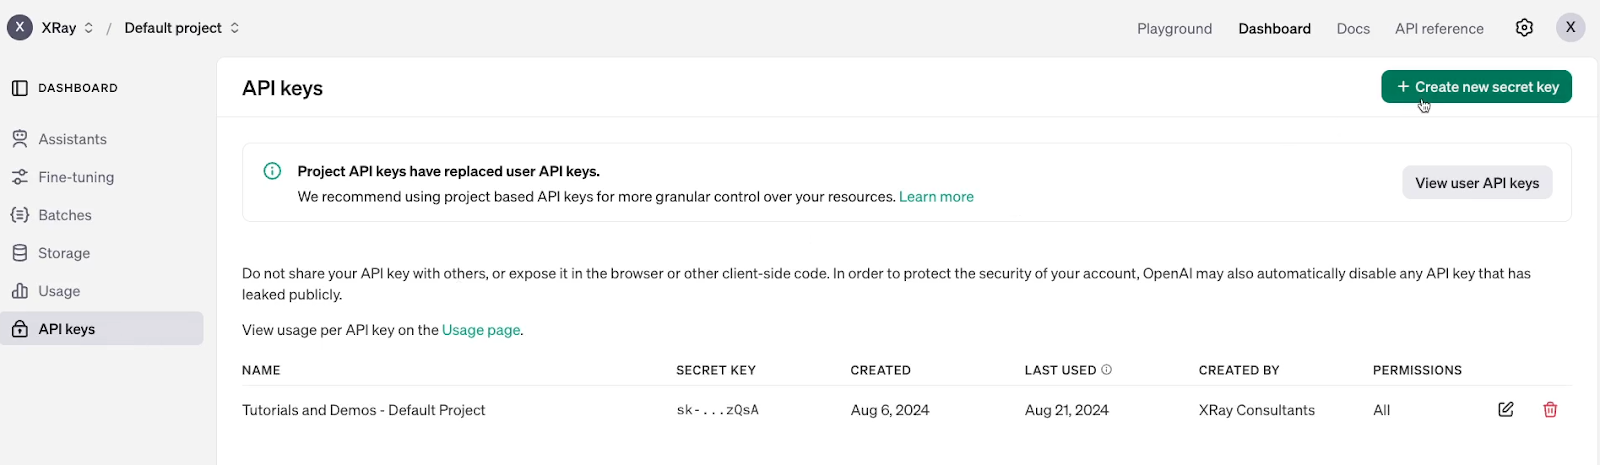Go to the Docs tab
This screenshot has height=465, width=1600.
tap(1353, 28)
